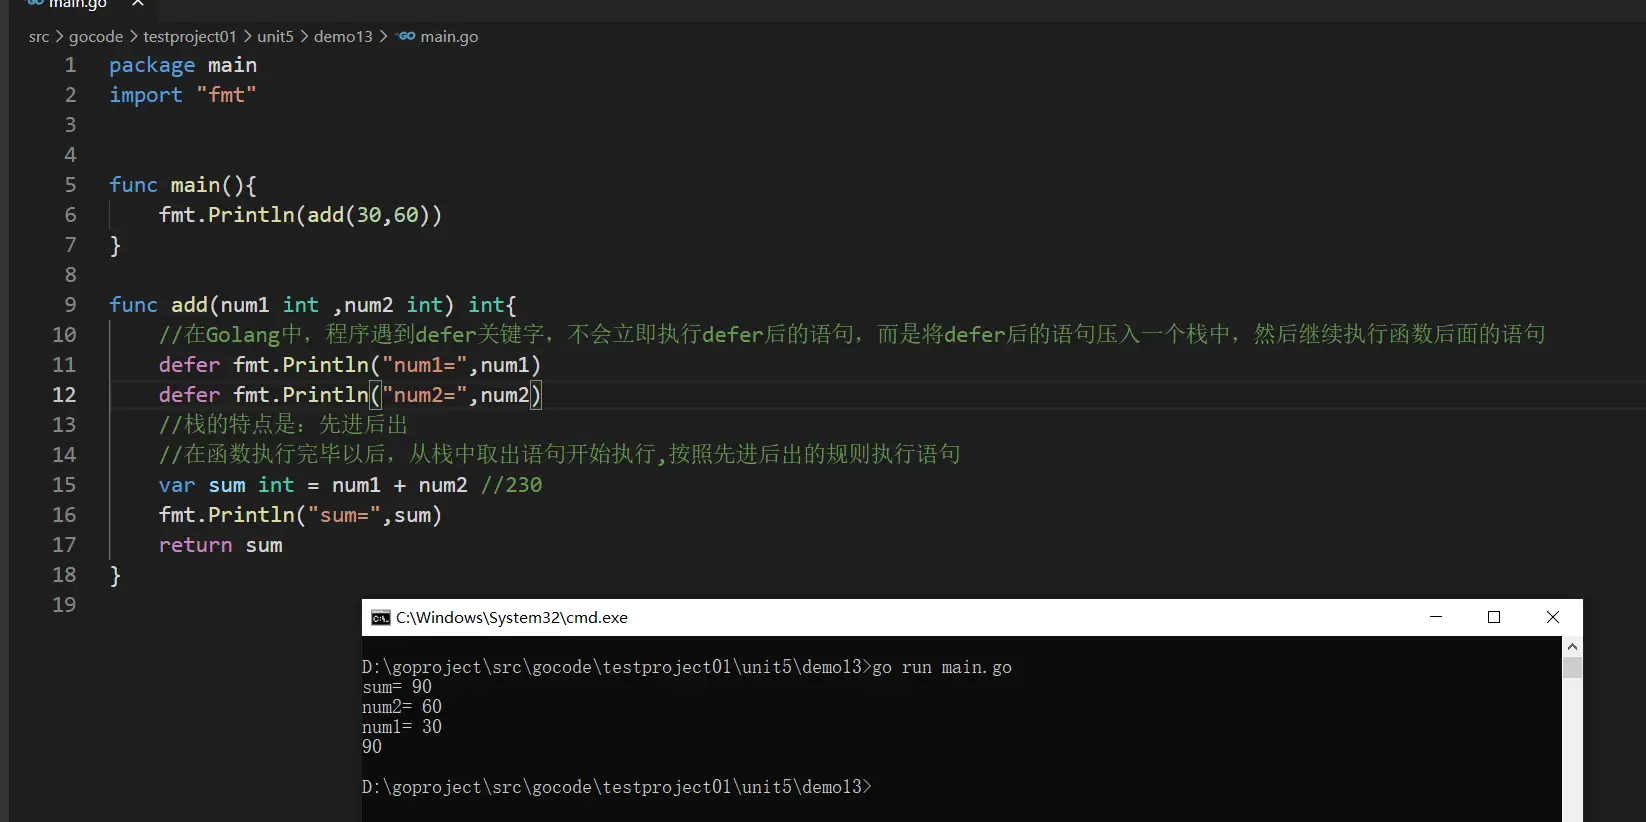
Task: Select the demo13 breadcrumb folder
Action: [x=343, y=37]
